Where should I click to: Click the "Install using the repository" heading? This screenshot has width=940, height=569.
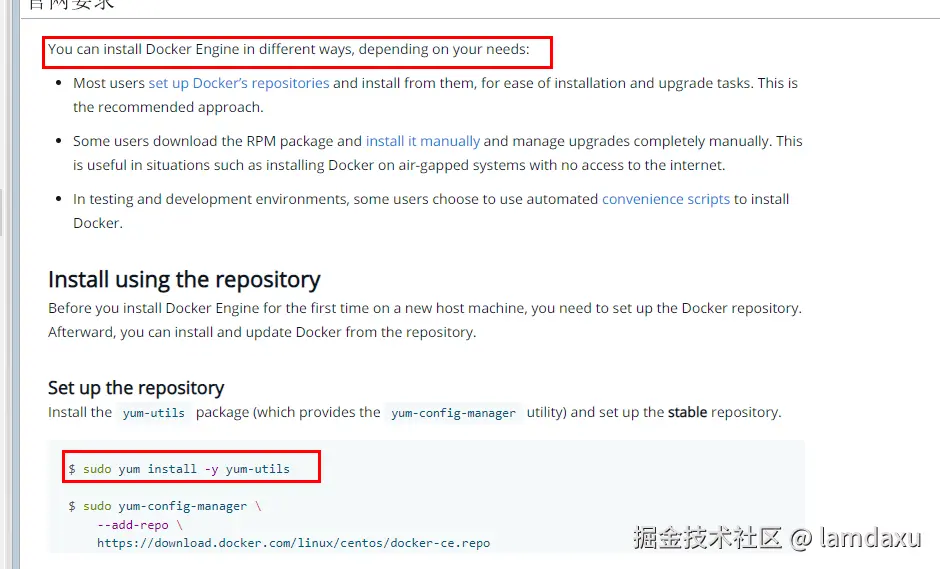click(184, 279)
